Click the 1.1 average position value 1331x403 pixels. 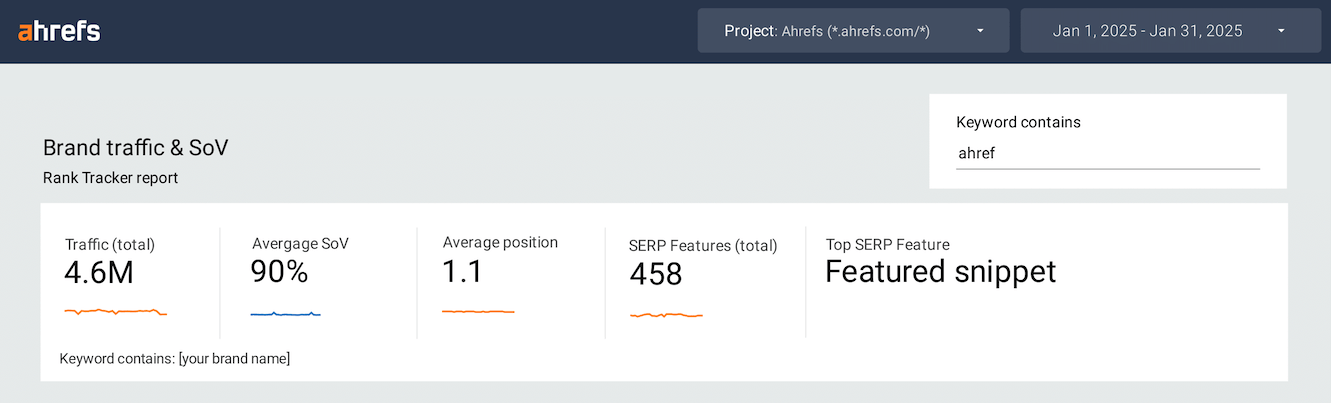463,270
